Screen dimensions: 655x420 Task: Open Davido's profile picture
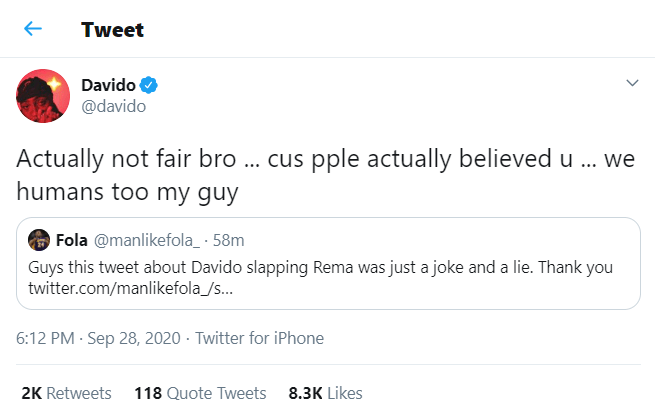(41, 96)
